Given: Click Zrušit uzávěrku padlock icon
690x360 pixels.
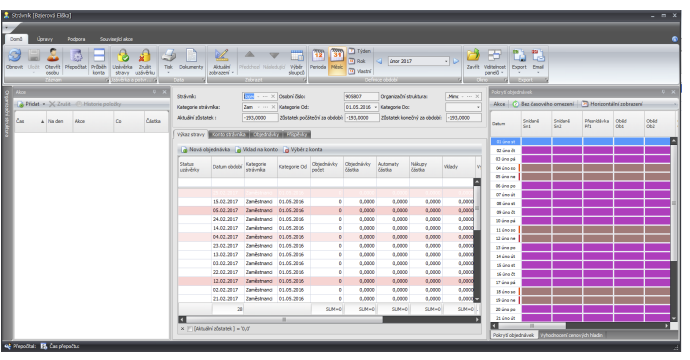Looking at the screenshot, I should coord(145,55).
